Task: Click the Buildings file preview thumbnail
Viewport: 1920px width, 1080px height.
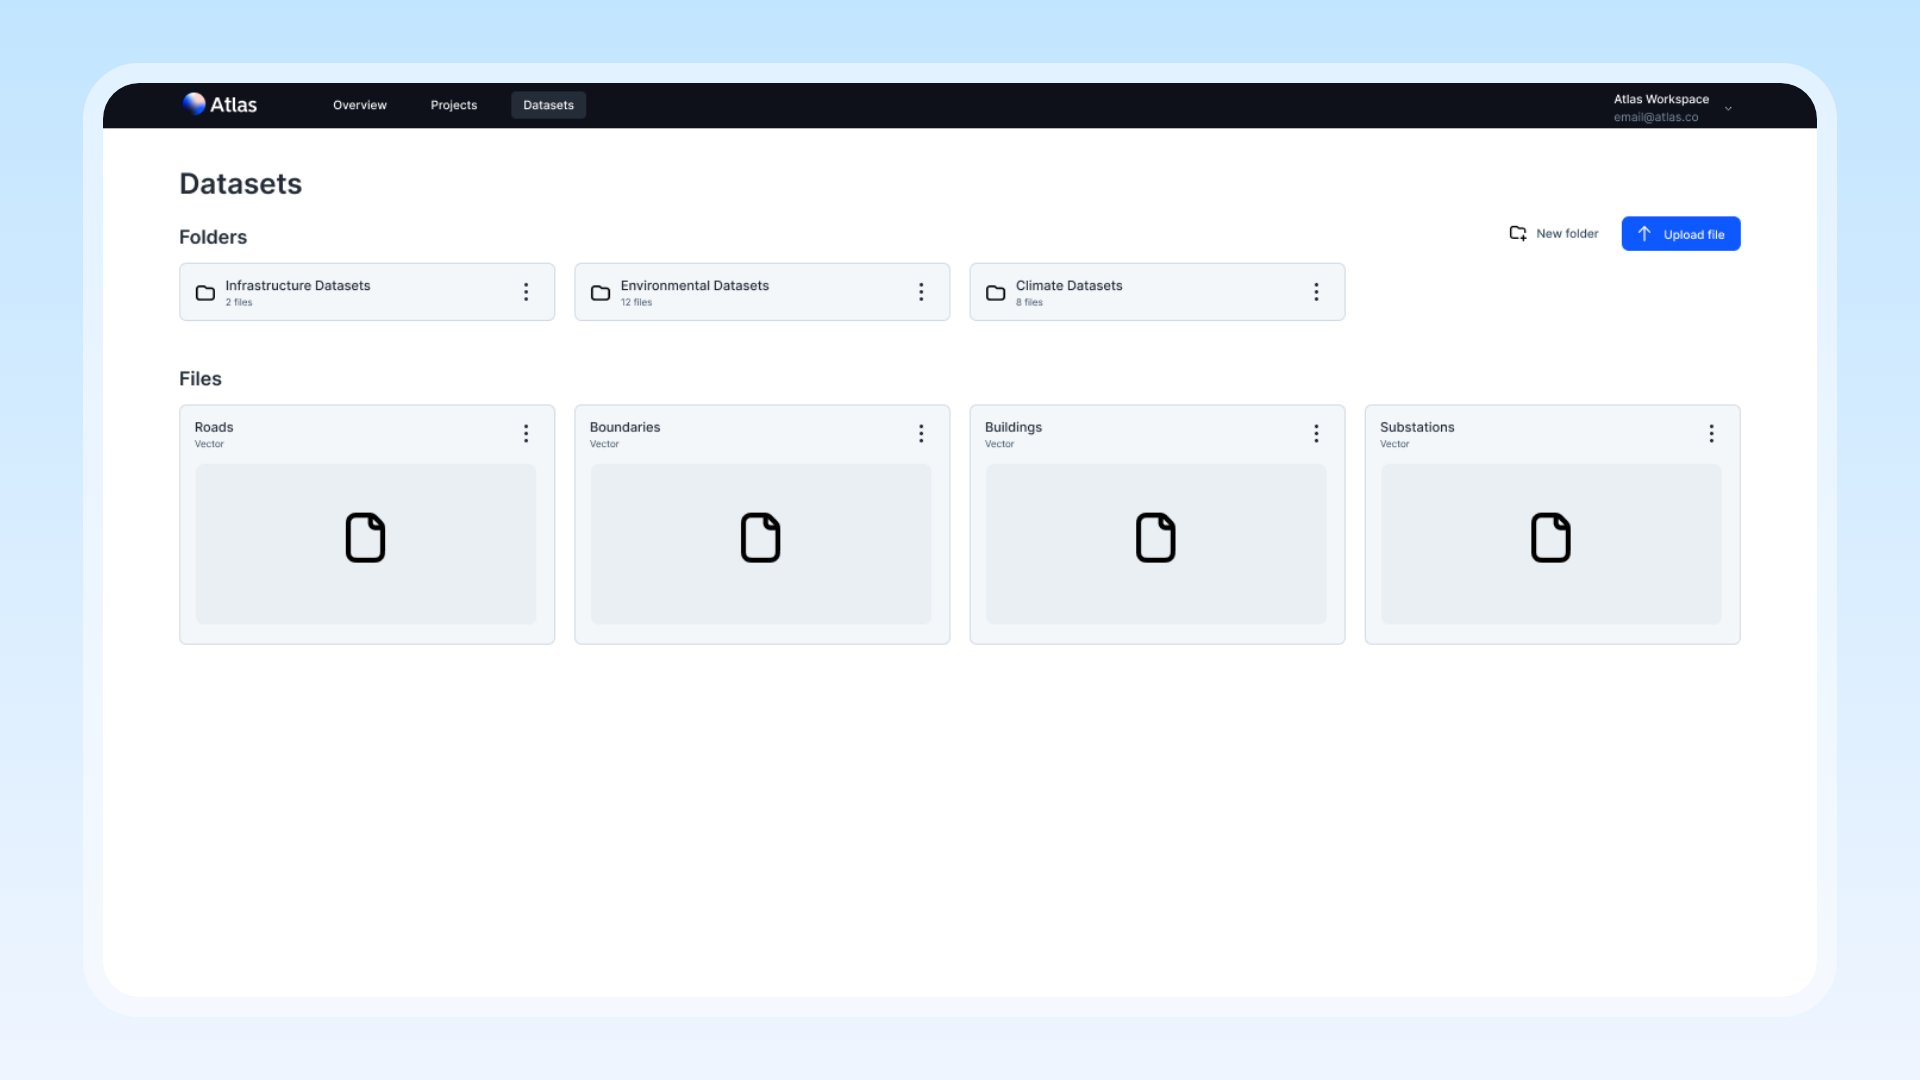Action: click(1156, 544)
